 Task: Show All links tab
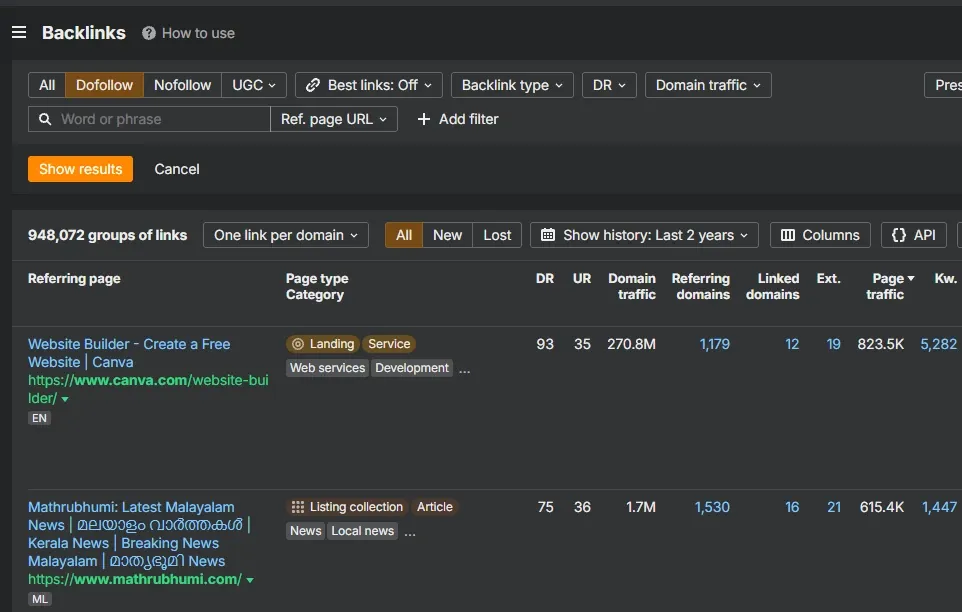(404, 235)
